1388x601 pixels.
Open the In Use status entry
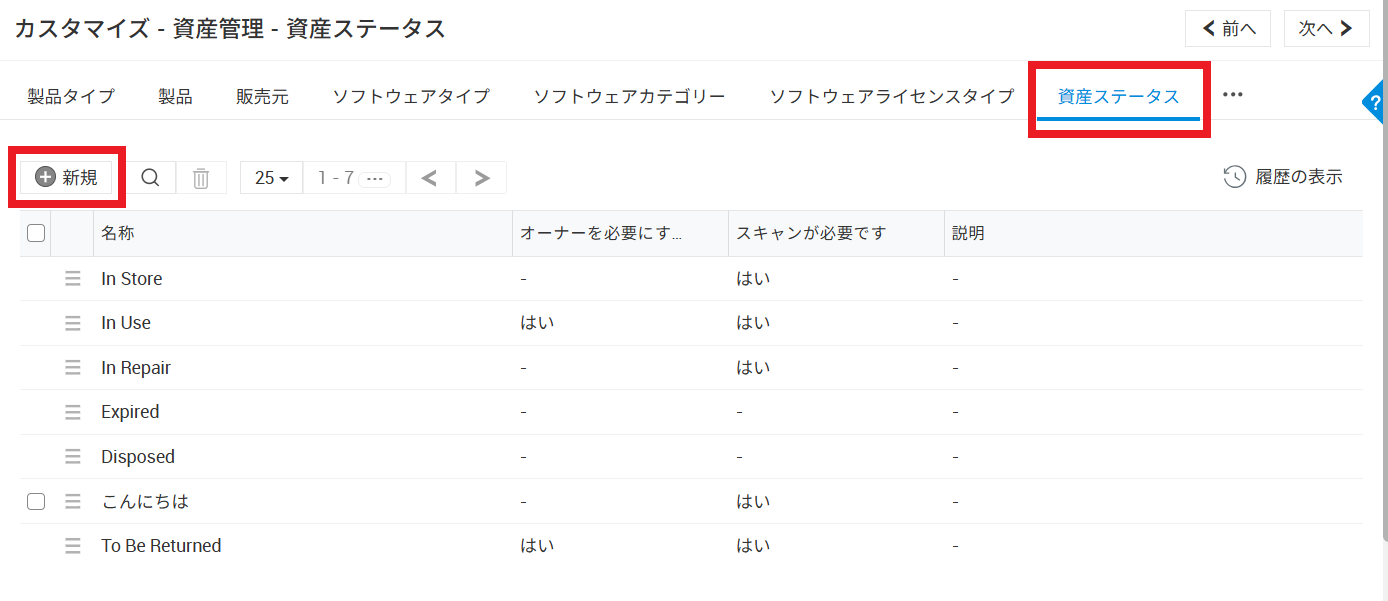point(126,323)
